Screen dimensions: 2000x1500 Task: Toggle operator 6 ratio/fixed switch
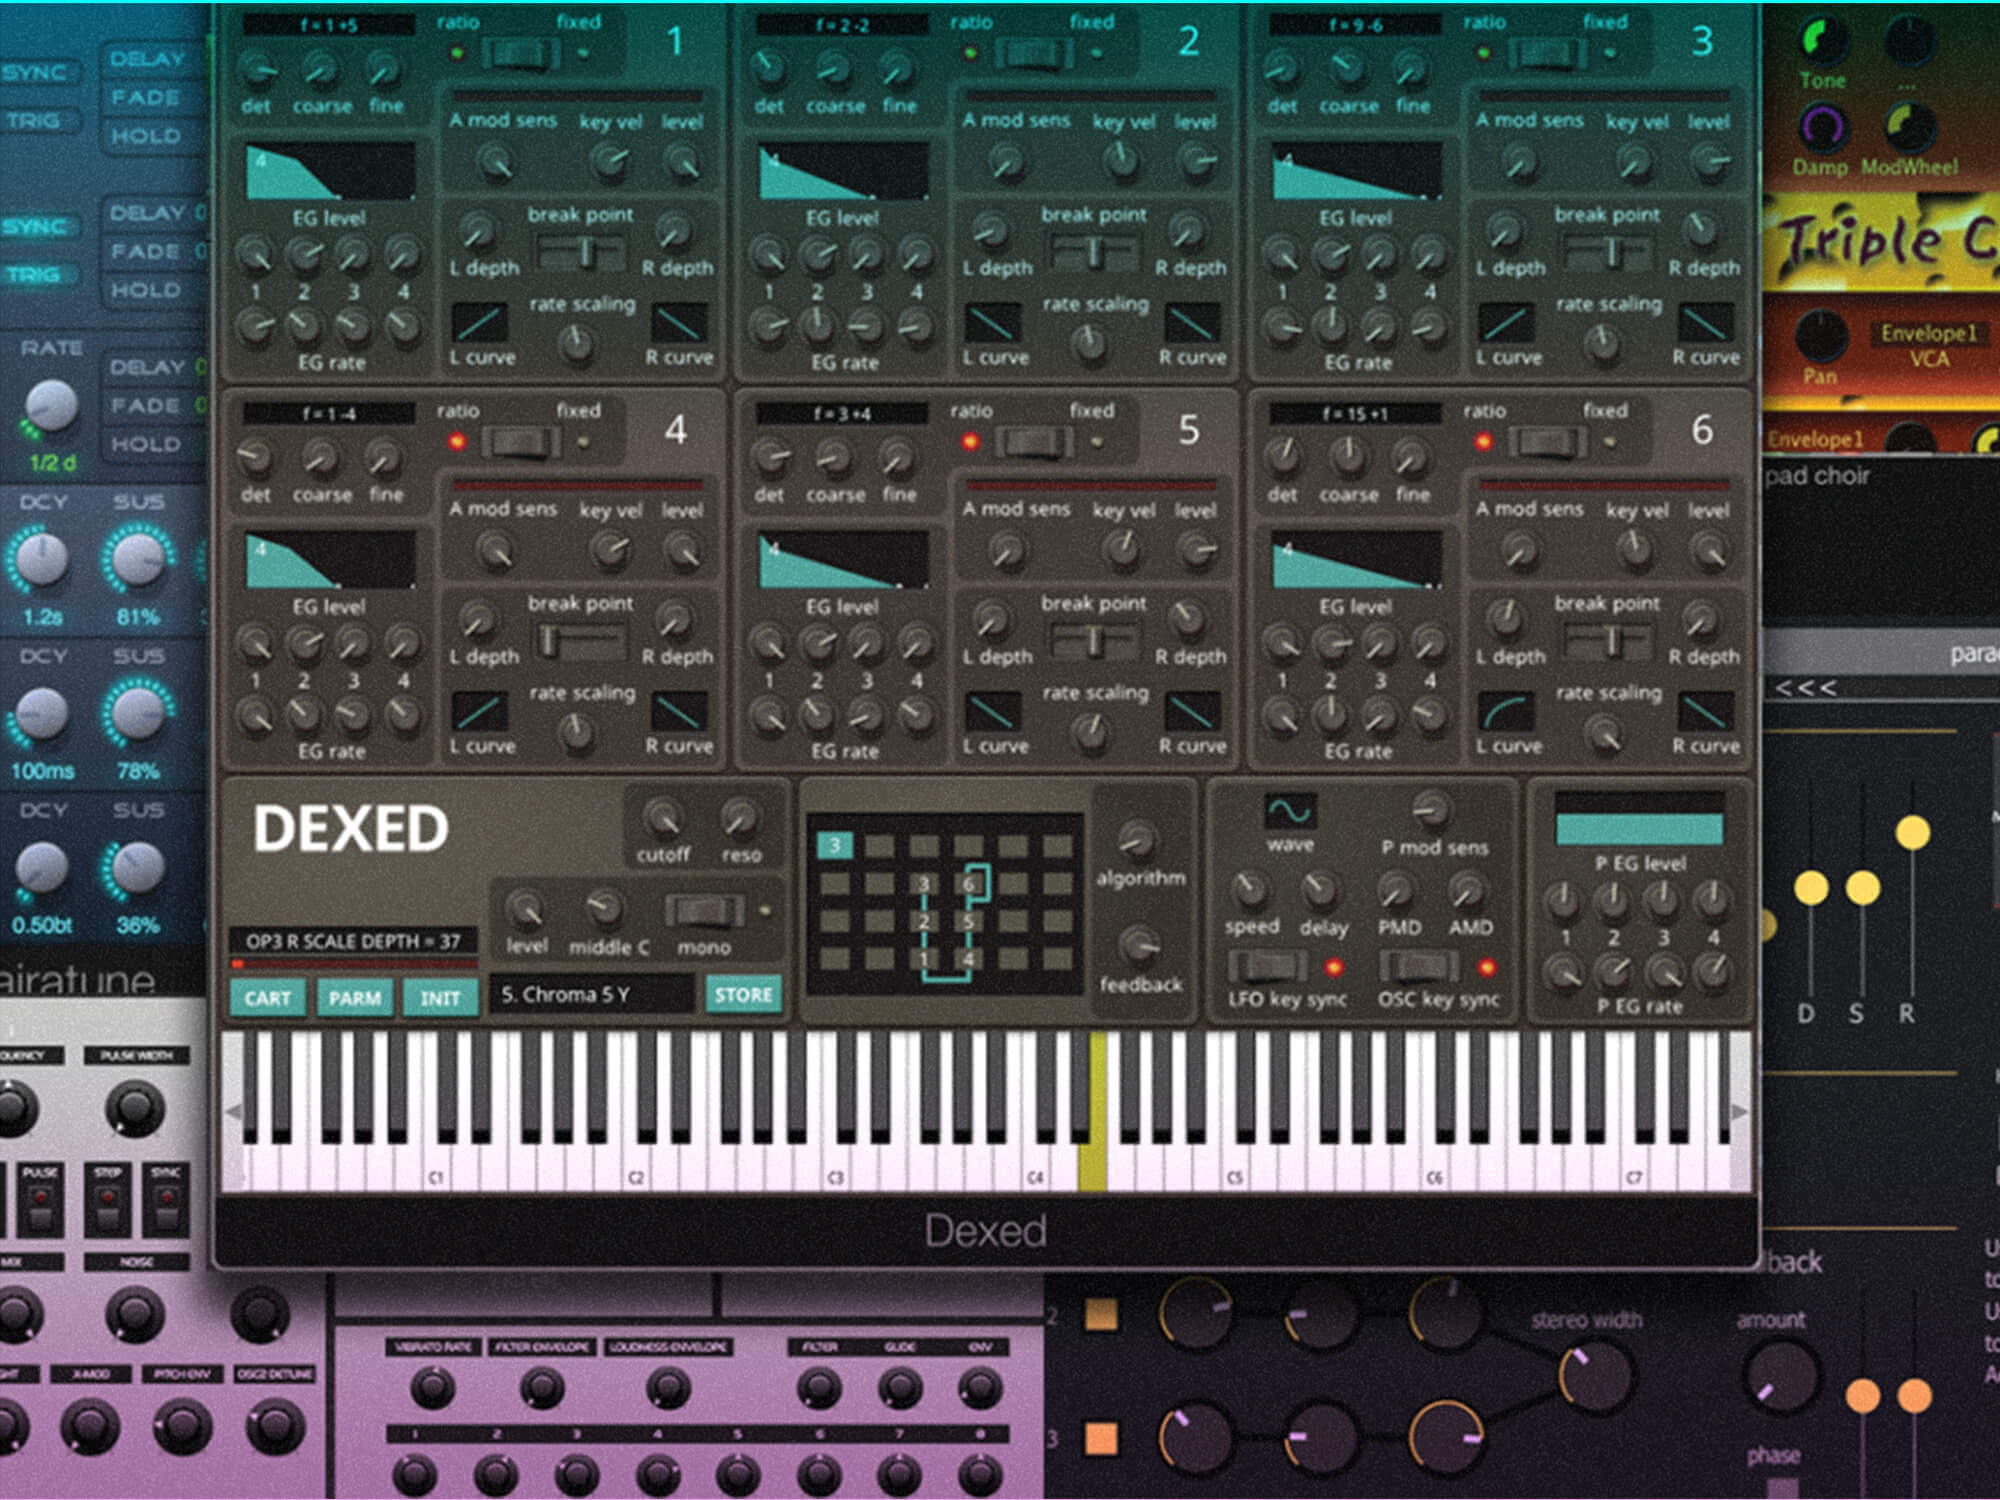(1547, 442)
